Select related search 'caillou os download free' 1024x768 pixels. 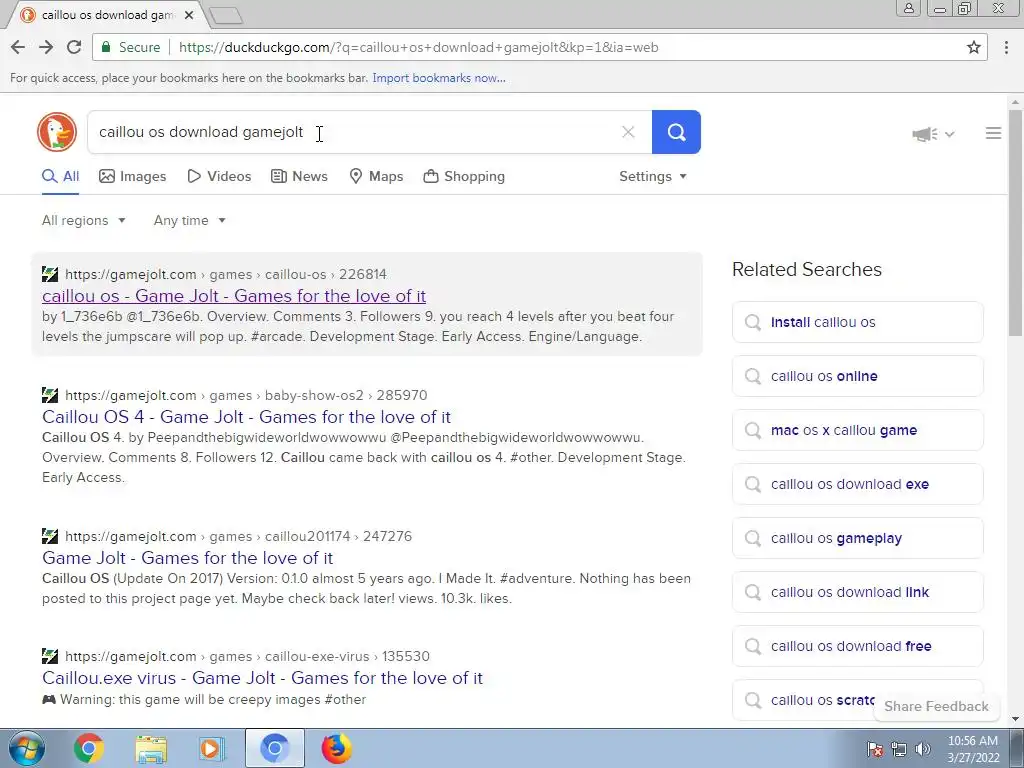tap(857, 646)
